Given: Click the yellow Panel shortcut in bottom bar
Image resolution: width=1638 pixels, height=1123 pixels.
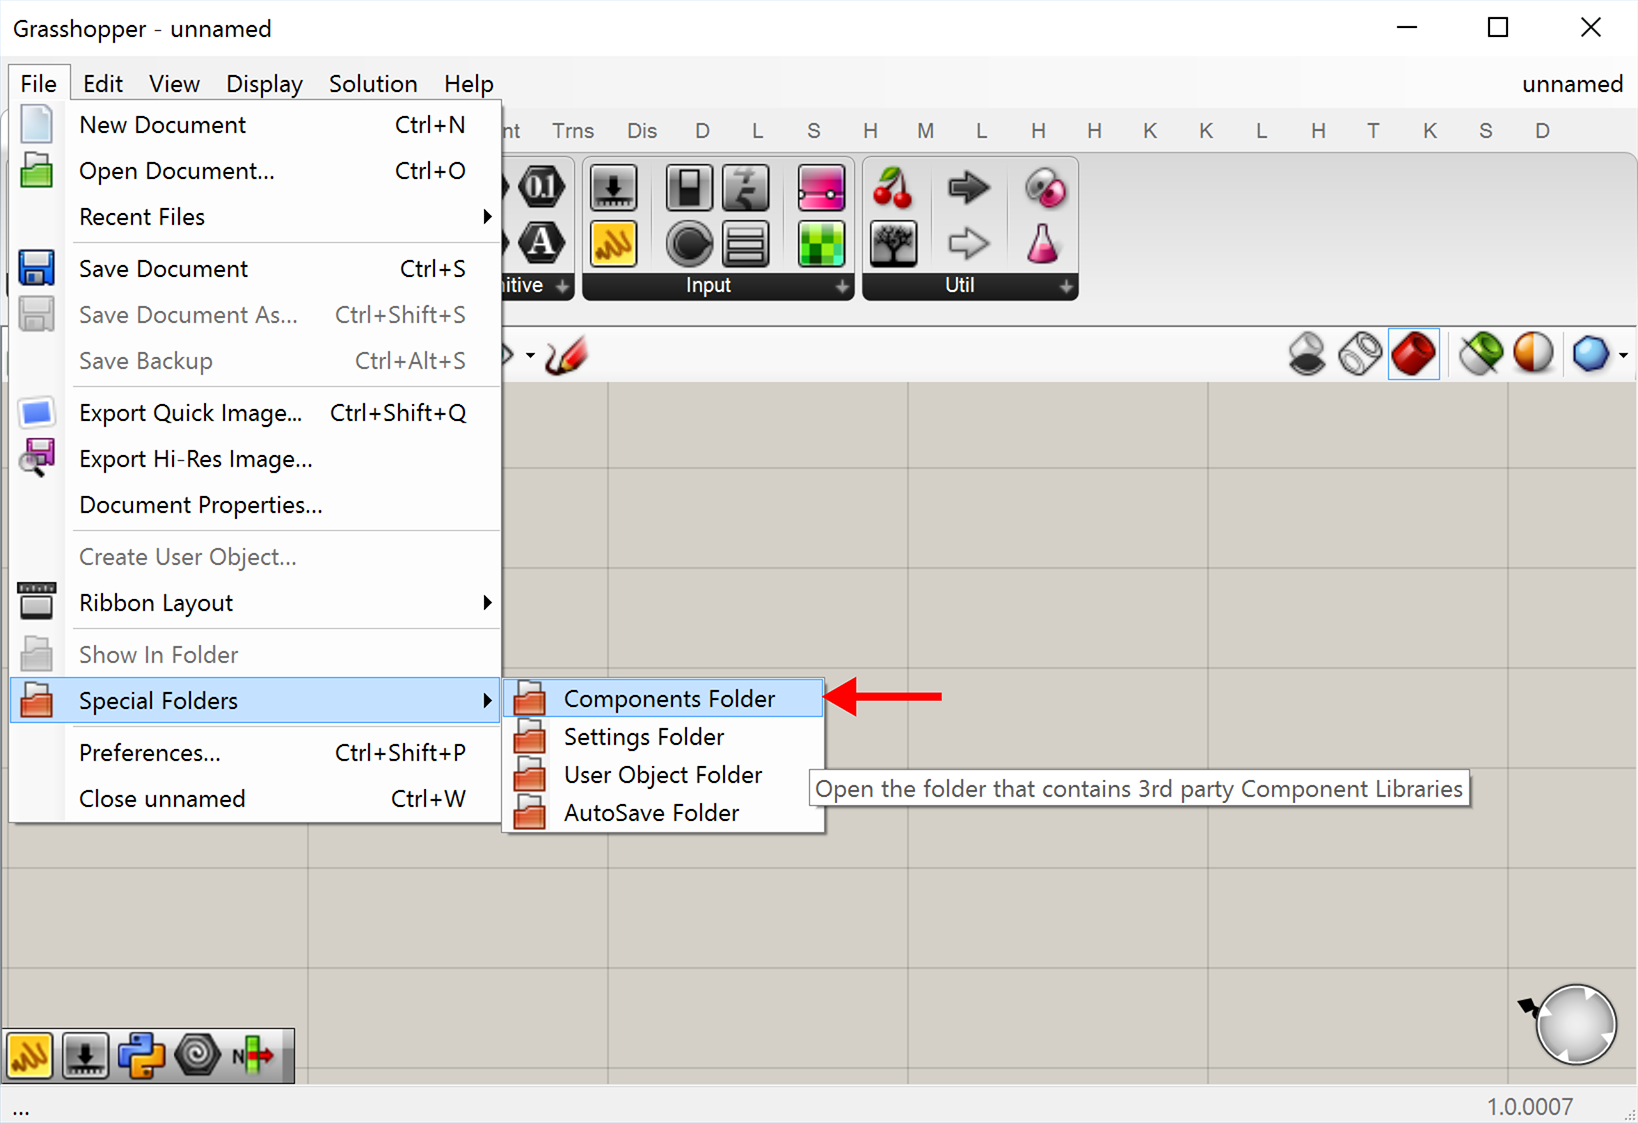Looking at the screenshot, I should pyautogui.click(x=30, y=1055).
